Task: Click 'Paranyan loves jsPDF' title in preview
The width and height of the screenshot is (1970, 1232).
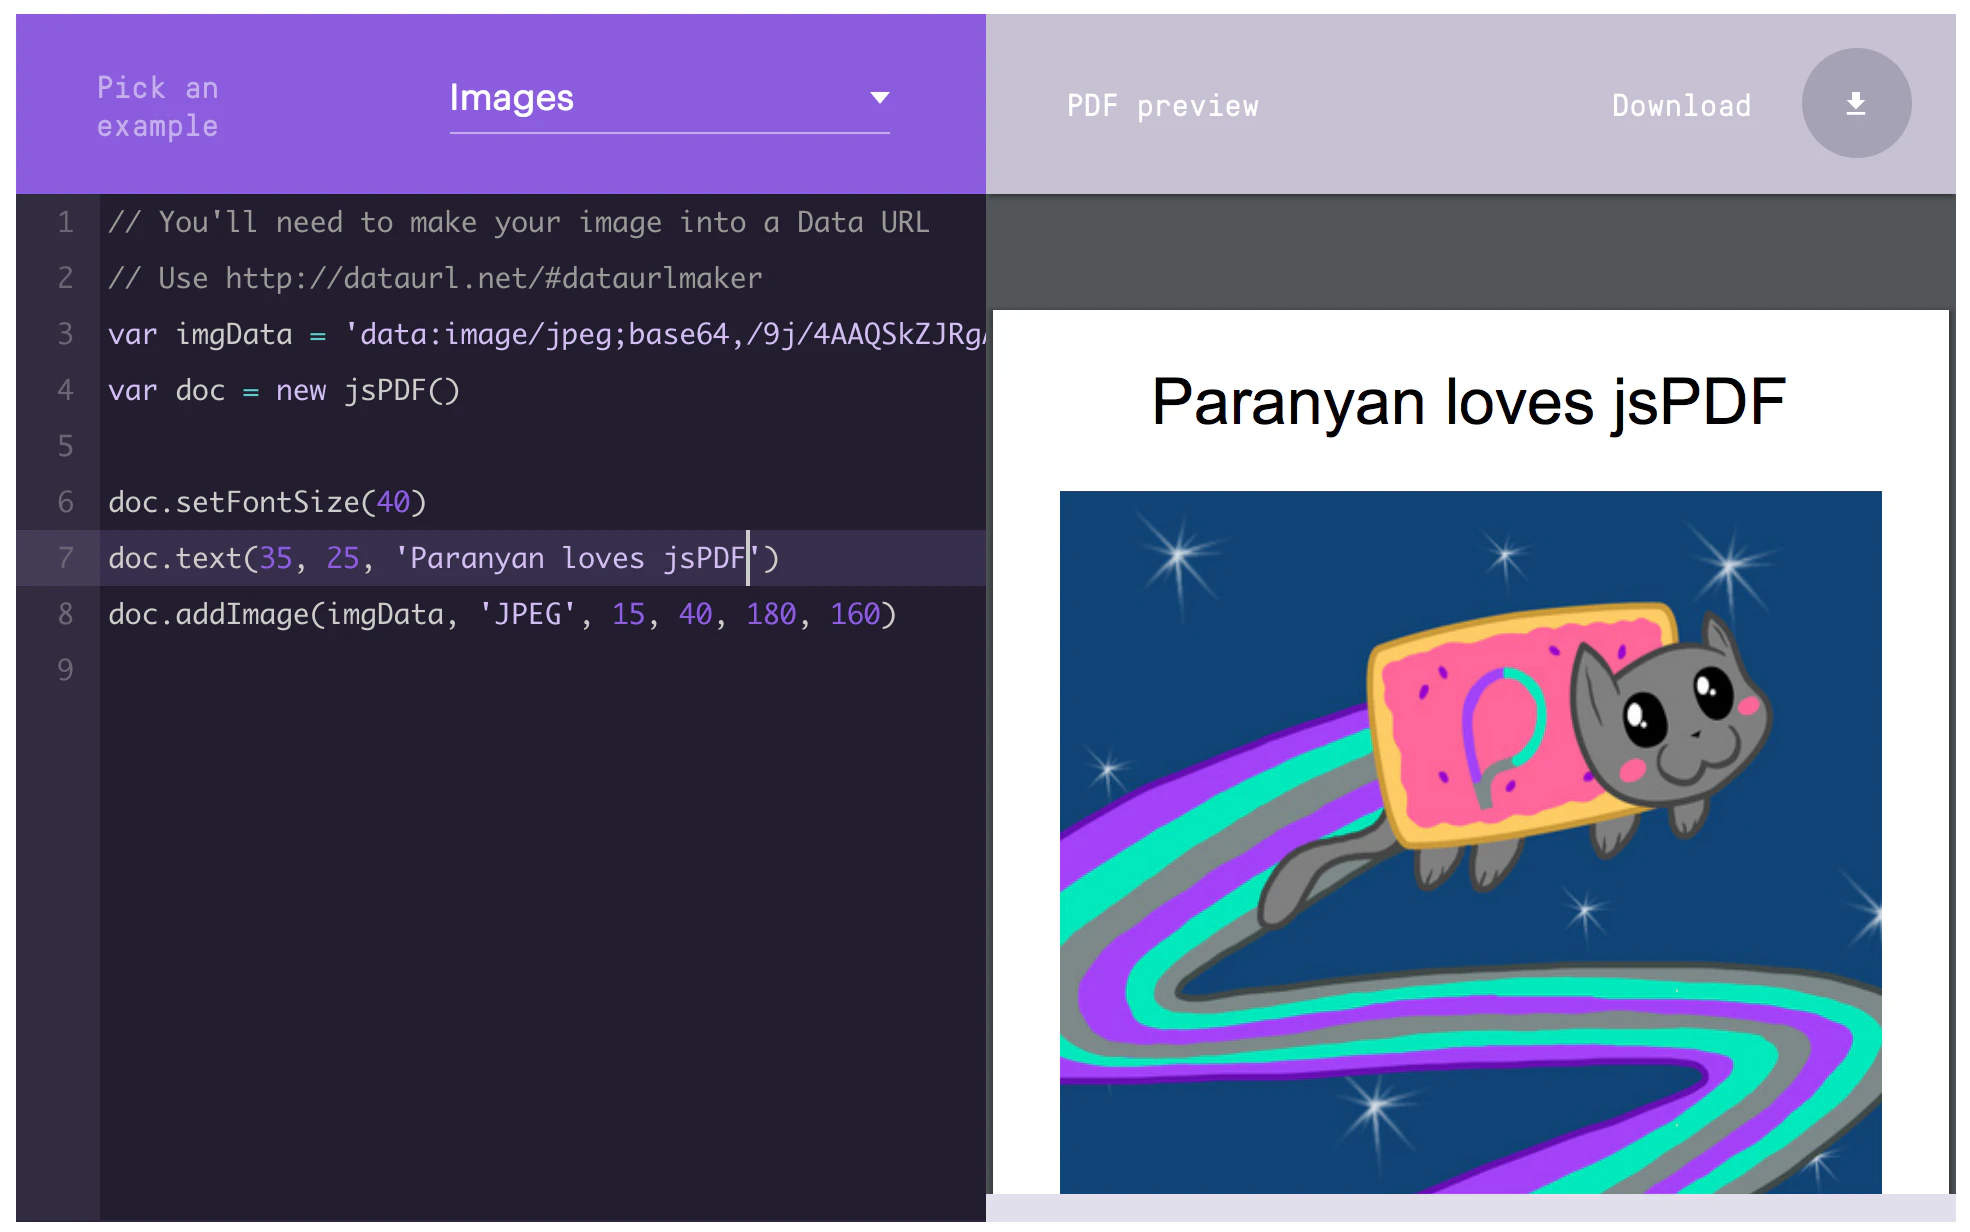Action: [x=1468, y=402]
